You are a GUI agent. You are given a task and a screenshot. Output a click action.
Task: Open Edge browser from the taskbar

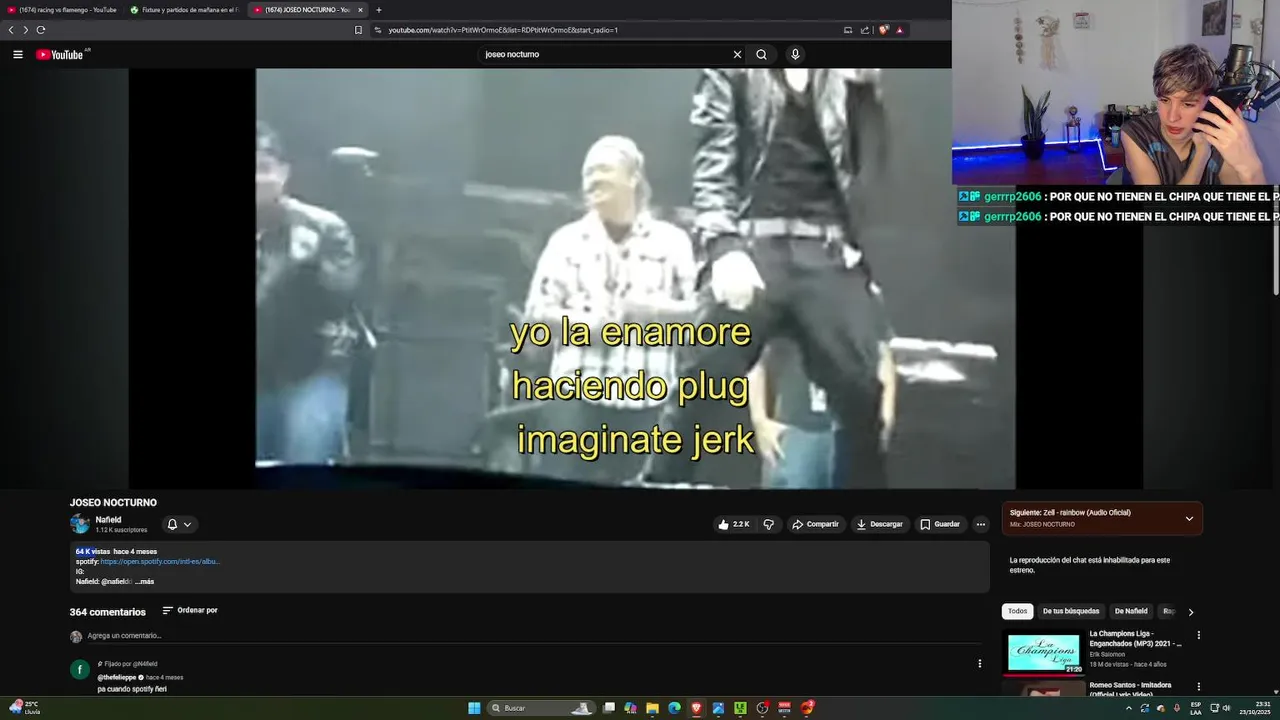coord(674,708)
